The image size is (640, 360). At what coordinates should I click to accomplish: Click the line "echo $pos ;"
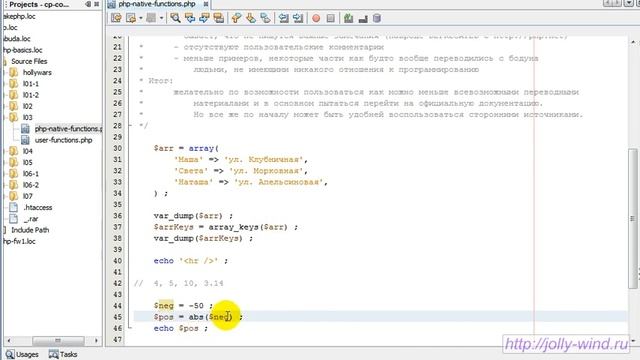(x=181, y=328)
